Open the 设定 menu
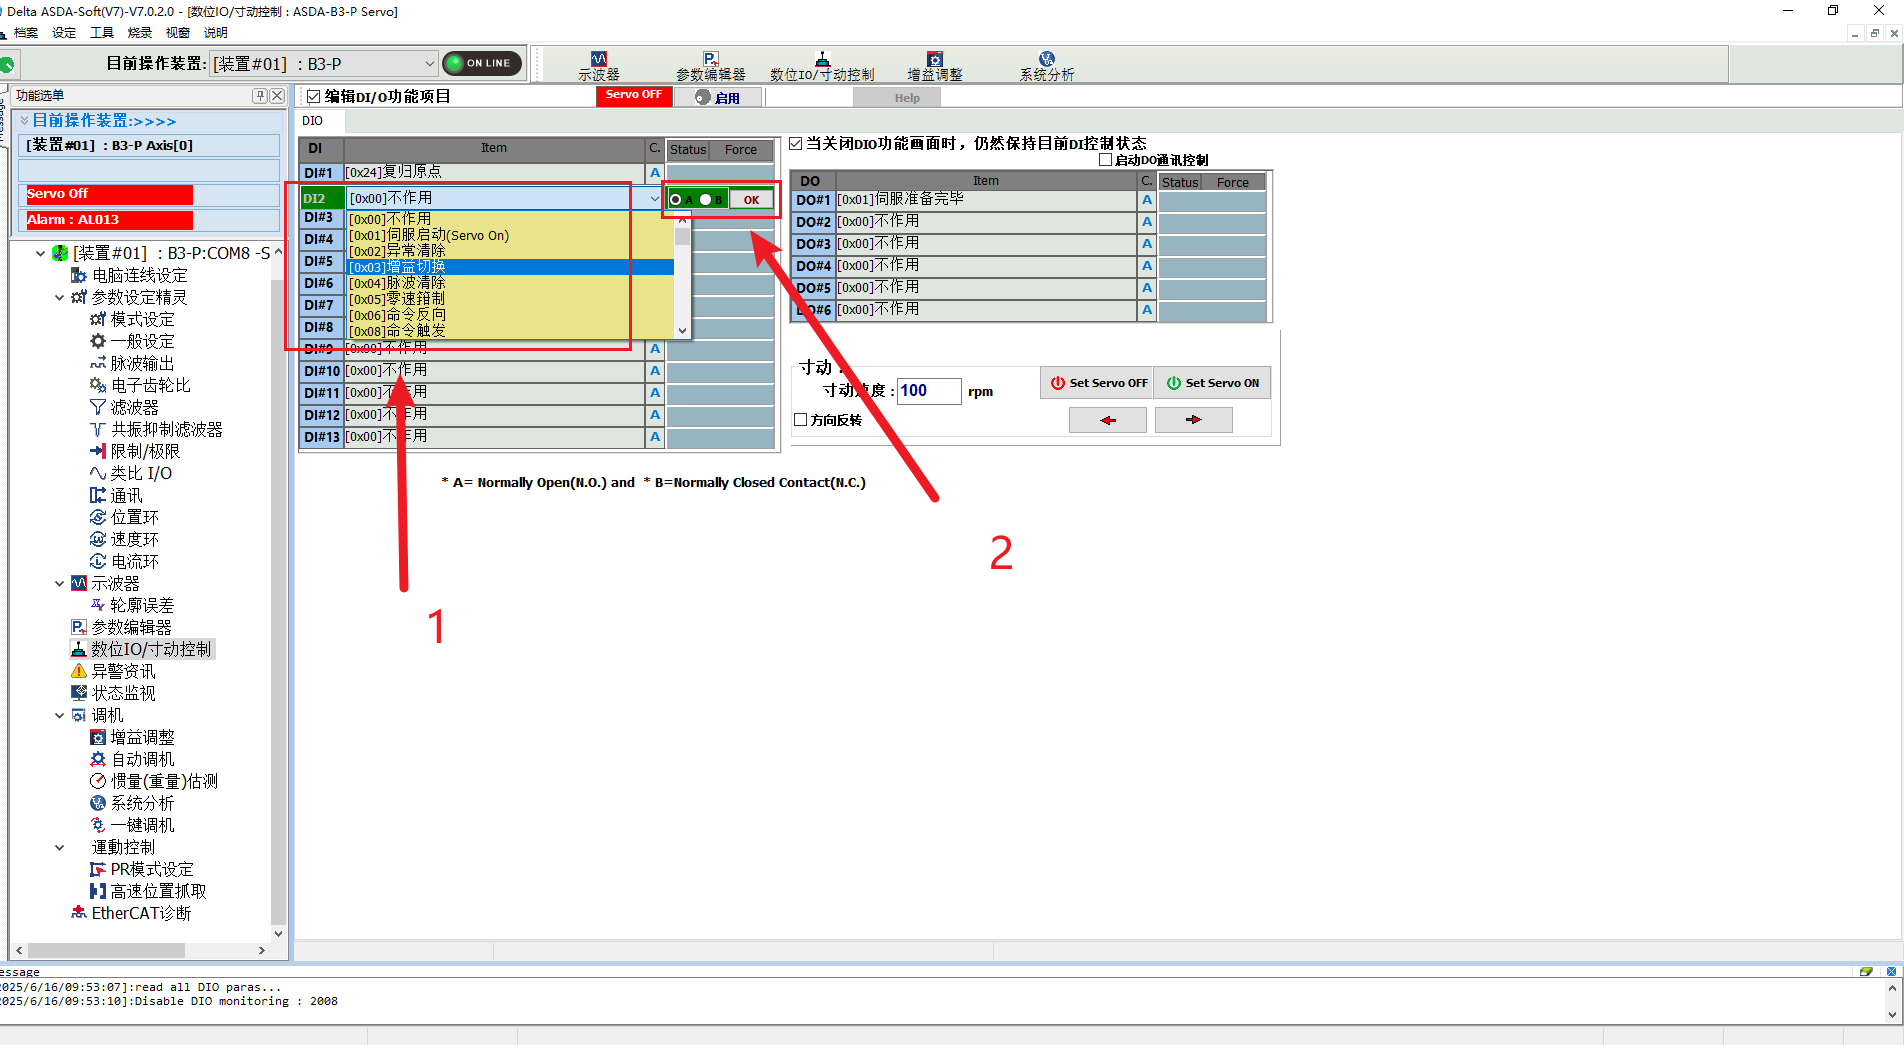The width and height of the screenshot is (1904, 1045). pyautogui.click(x=64, y=33)
